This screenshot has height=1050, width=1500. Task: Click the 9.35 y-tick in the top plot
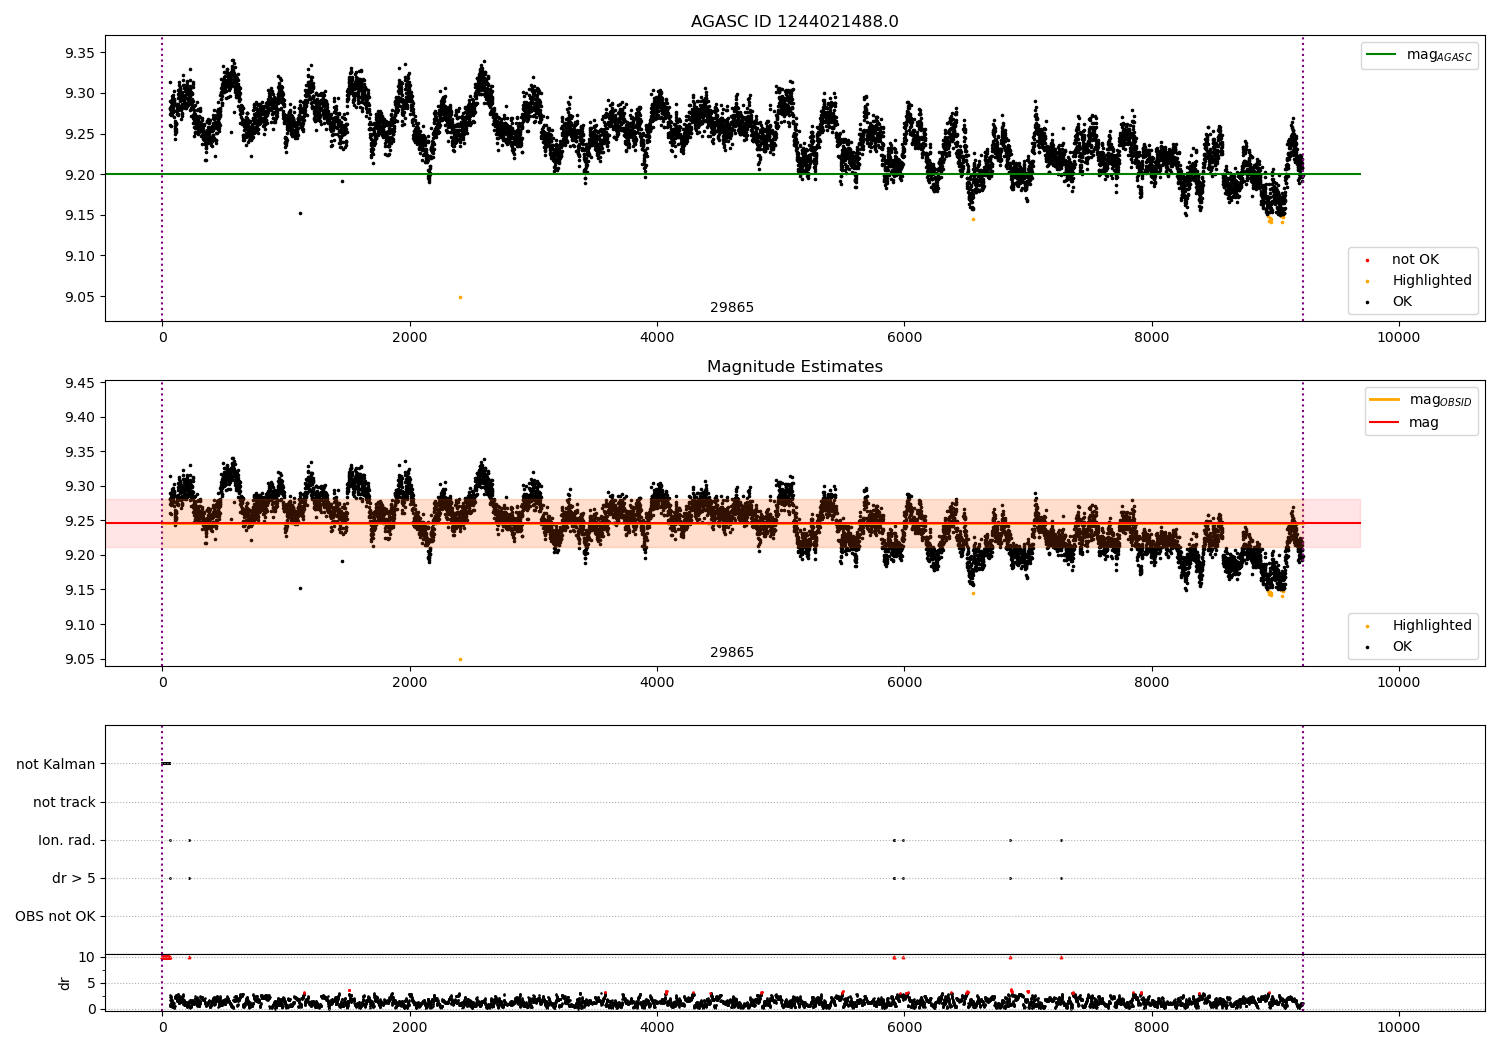79,53
